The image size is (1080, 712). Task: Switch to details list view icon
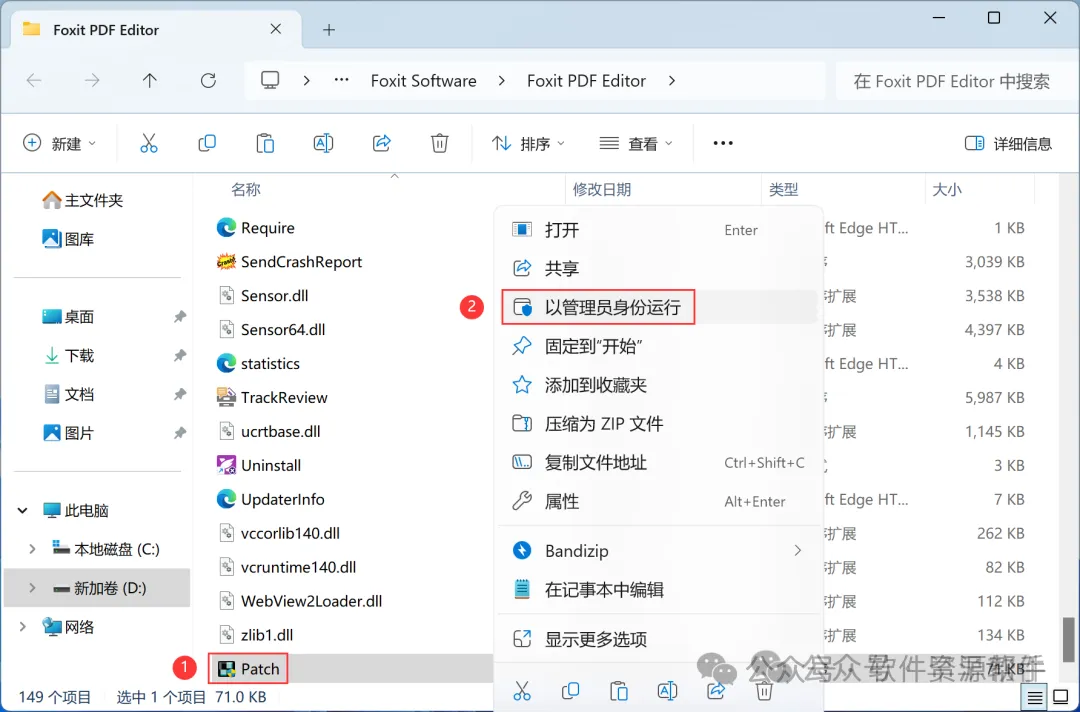pos(1035,698)
